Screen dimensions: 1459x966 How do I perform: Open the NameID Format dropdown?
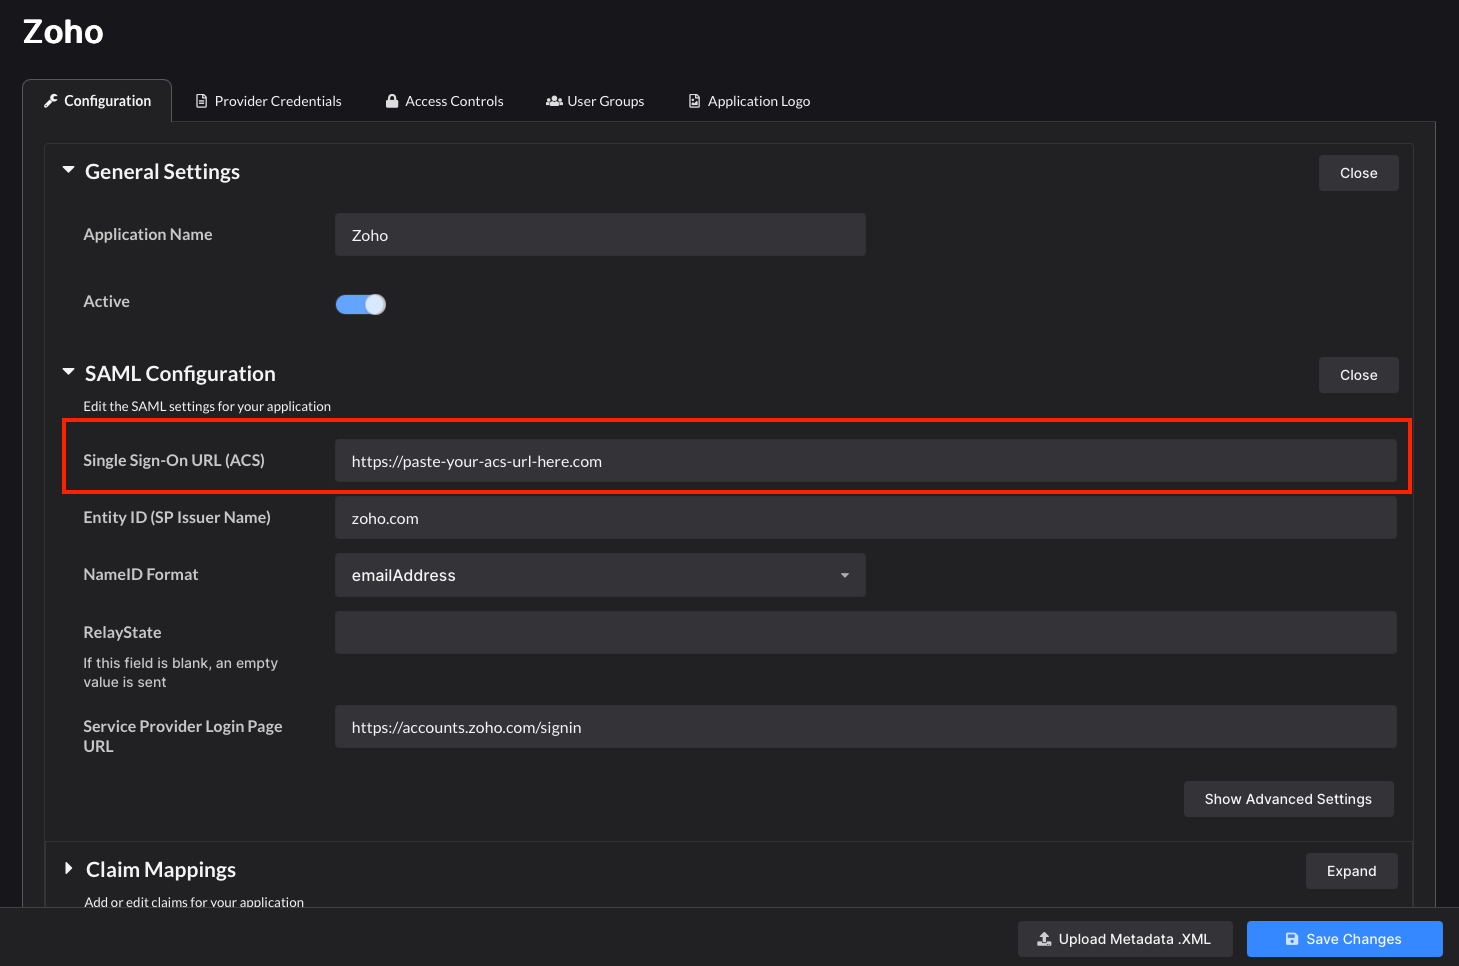click(600, 575)
